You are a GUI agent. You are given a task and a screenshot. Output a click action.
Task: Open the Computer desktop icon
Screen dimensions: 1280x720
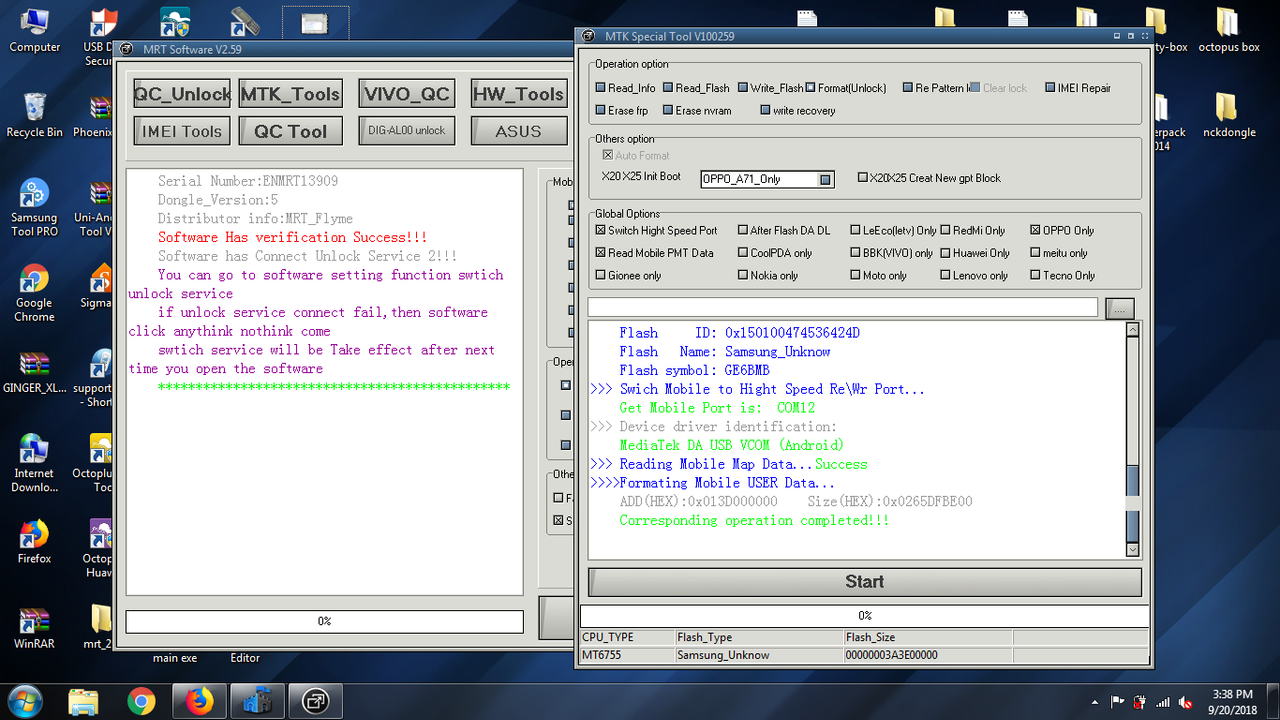tap(34, 30)
